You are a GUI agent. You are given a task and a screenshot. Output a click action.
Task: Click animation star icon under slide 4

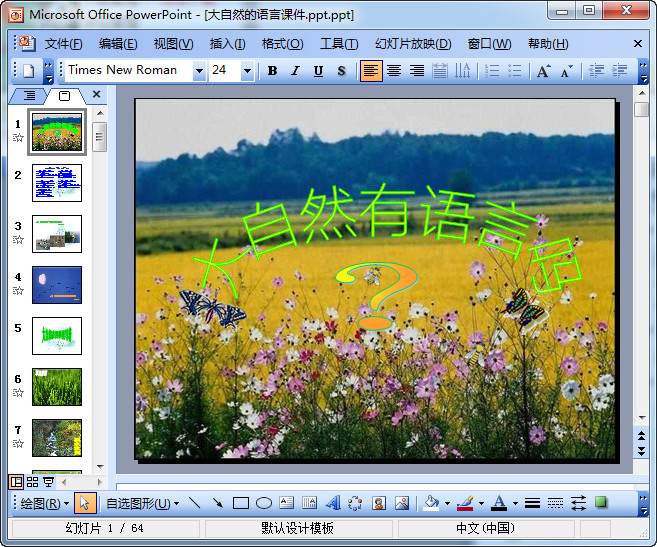click(x=18, y=290)
